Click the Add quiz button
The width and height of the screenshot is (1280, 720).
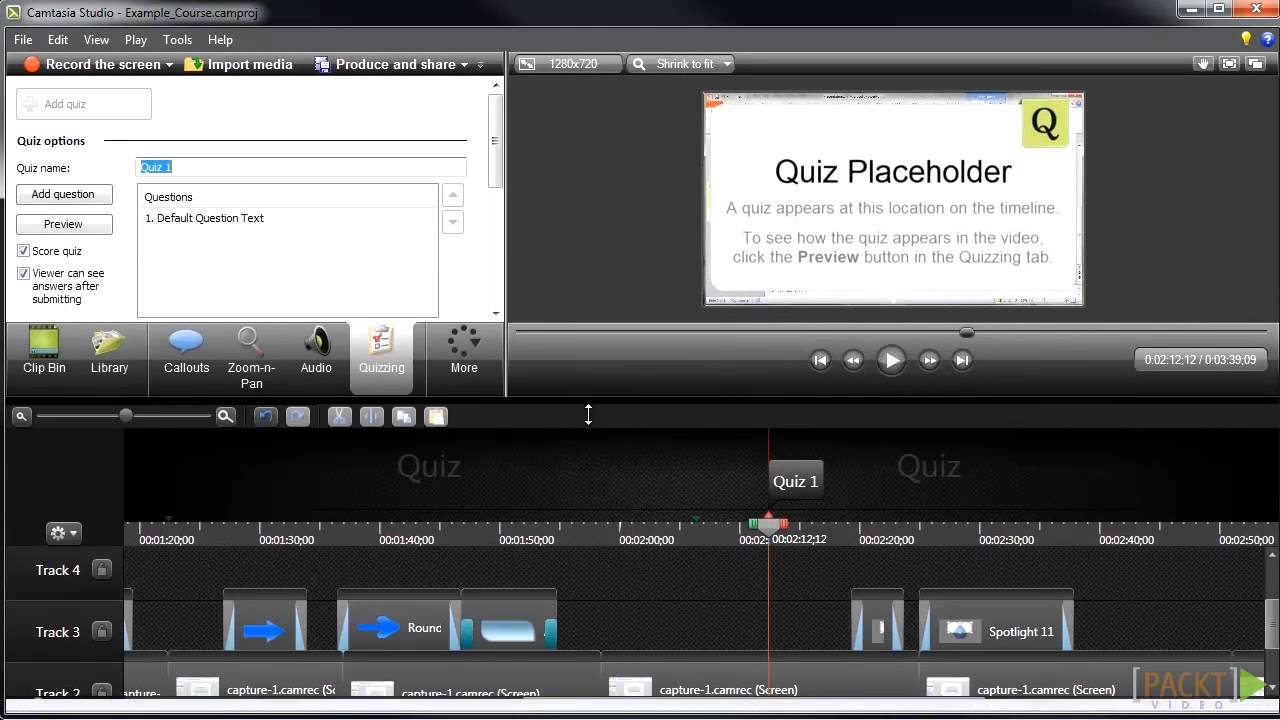pos(84,104)
